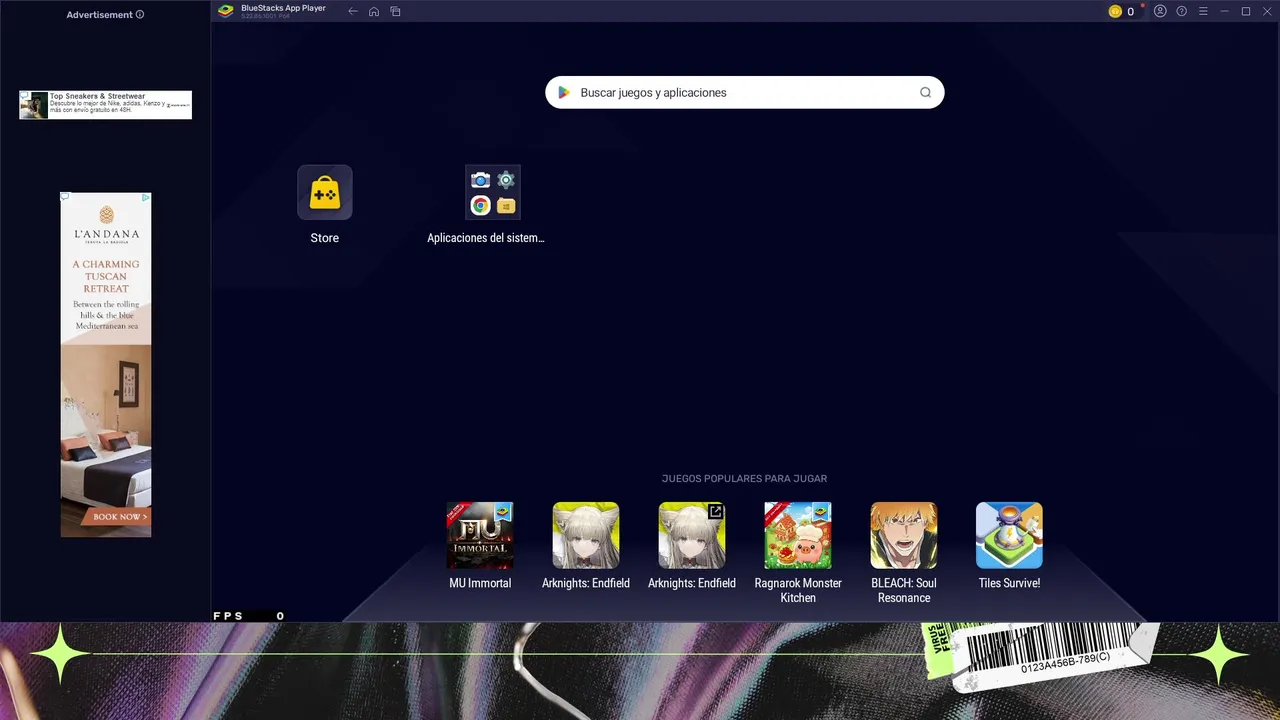Click the magnifier icon in search bar
The height and width of the screenshot is (720, 1280).
[x=925, y=92]
